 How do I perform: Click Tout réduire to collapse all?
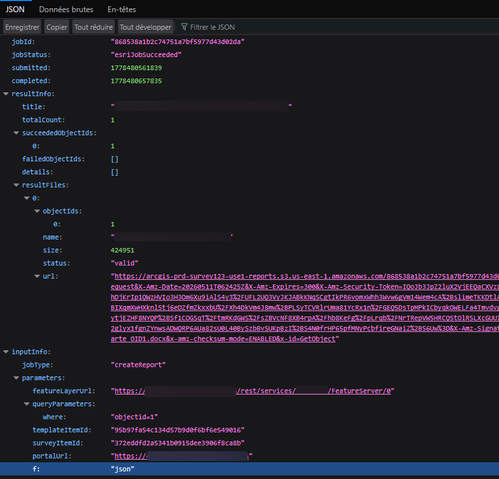coord(93,27)
